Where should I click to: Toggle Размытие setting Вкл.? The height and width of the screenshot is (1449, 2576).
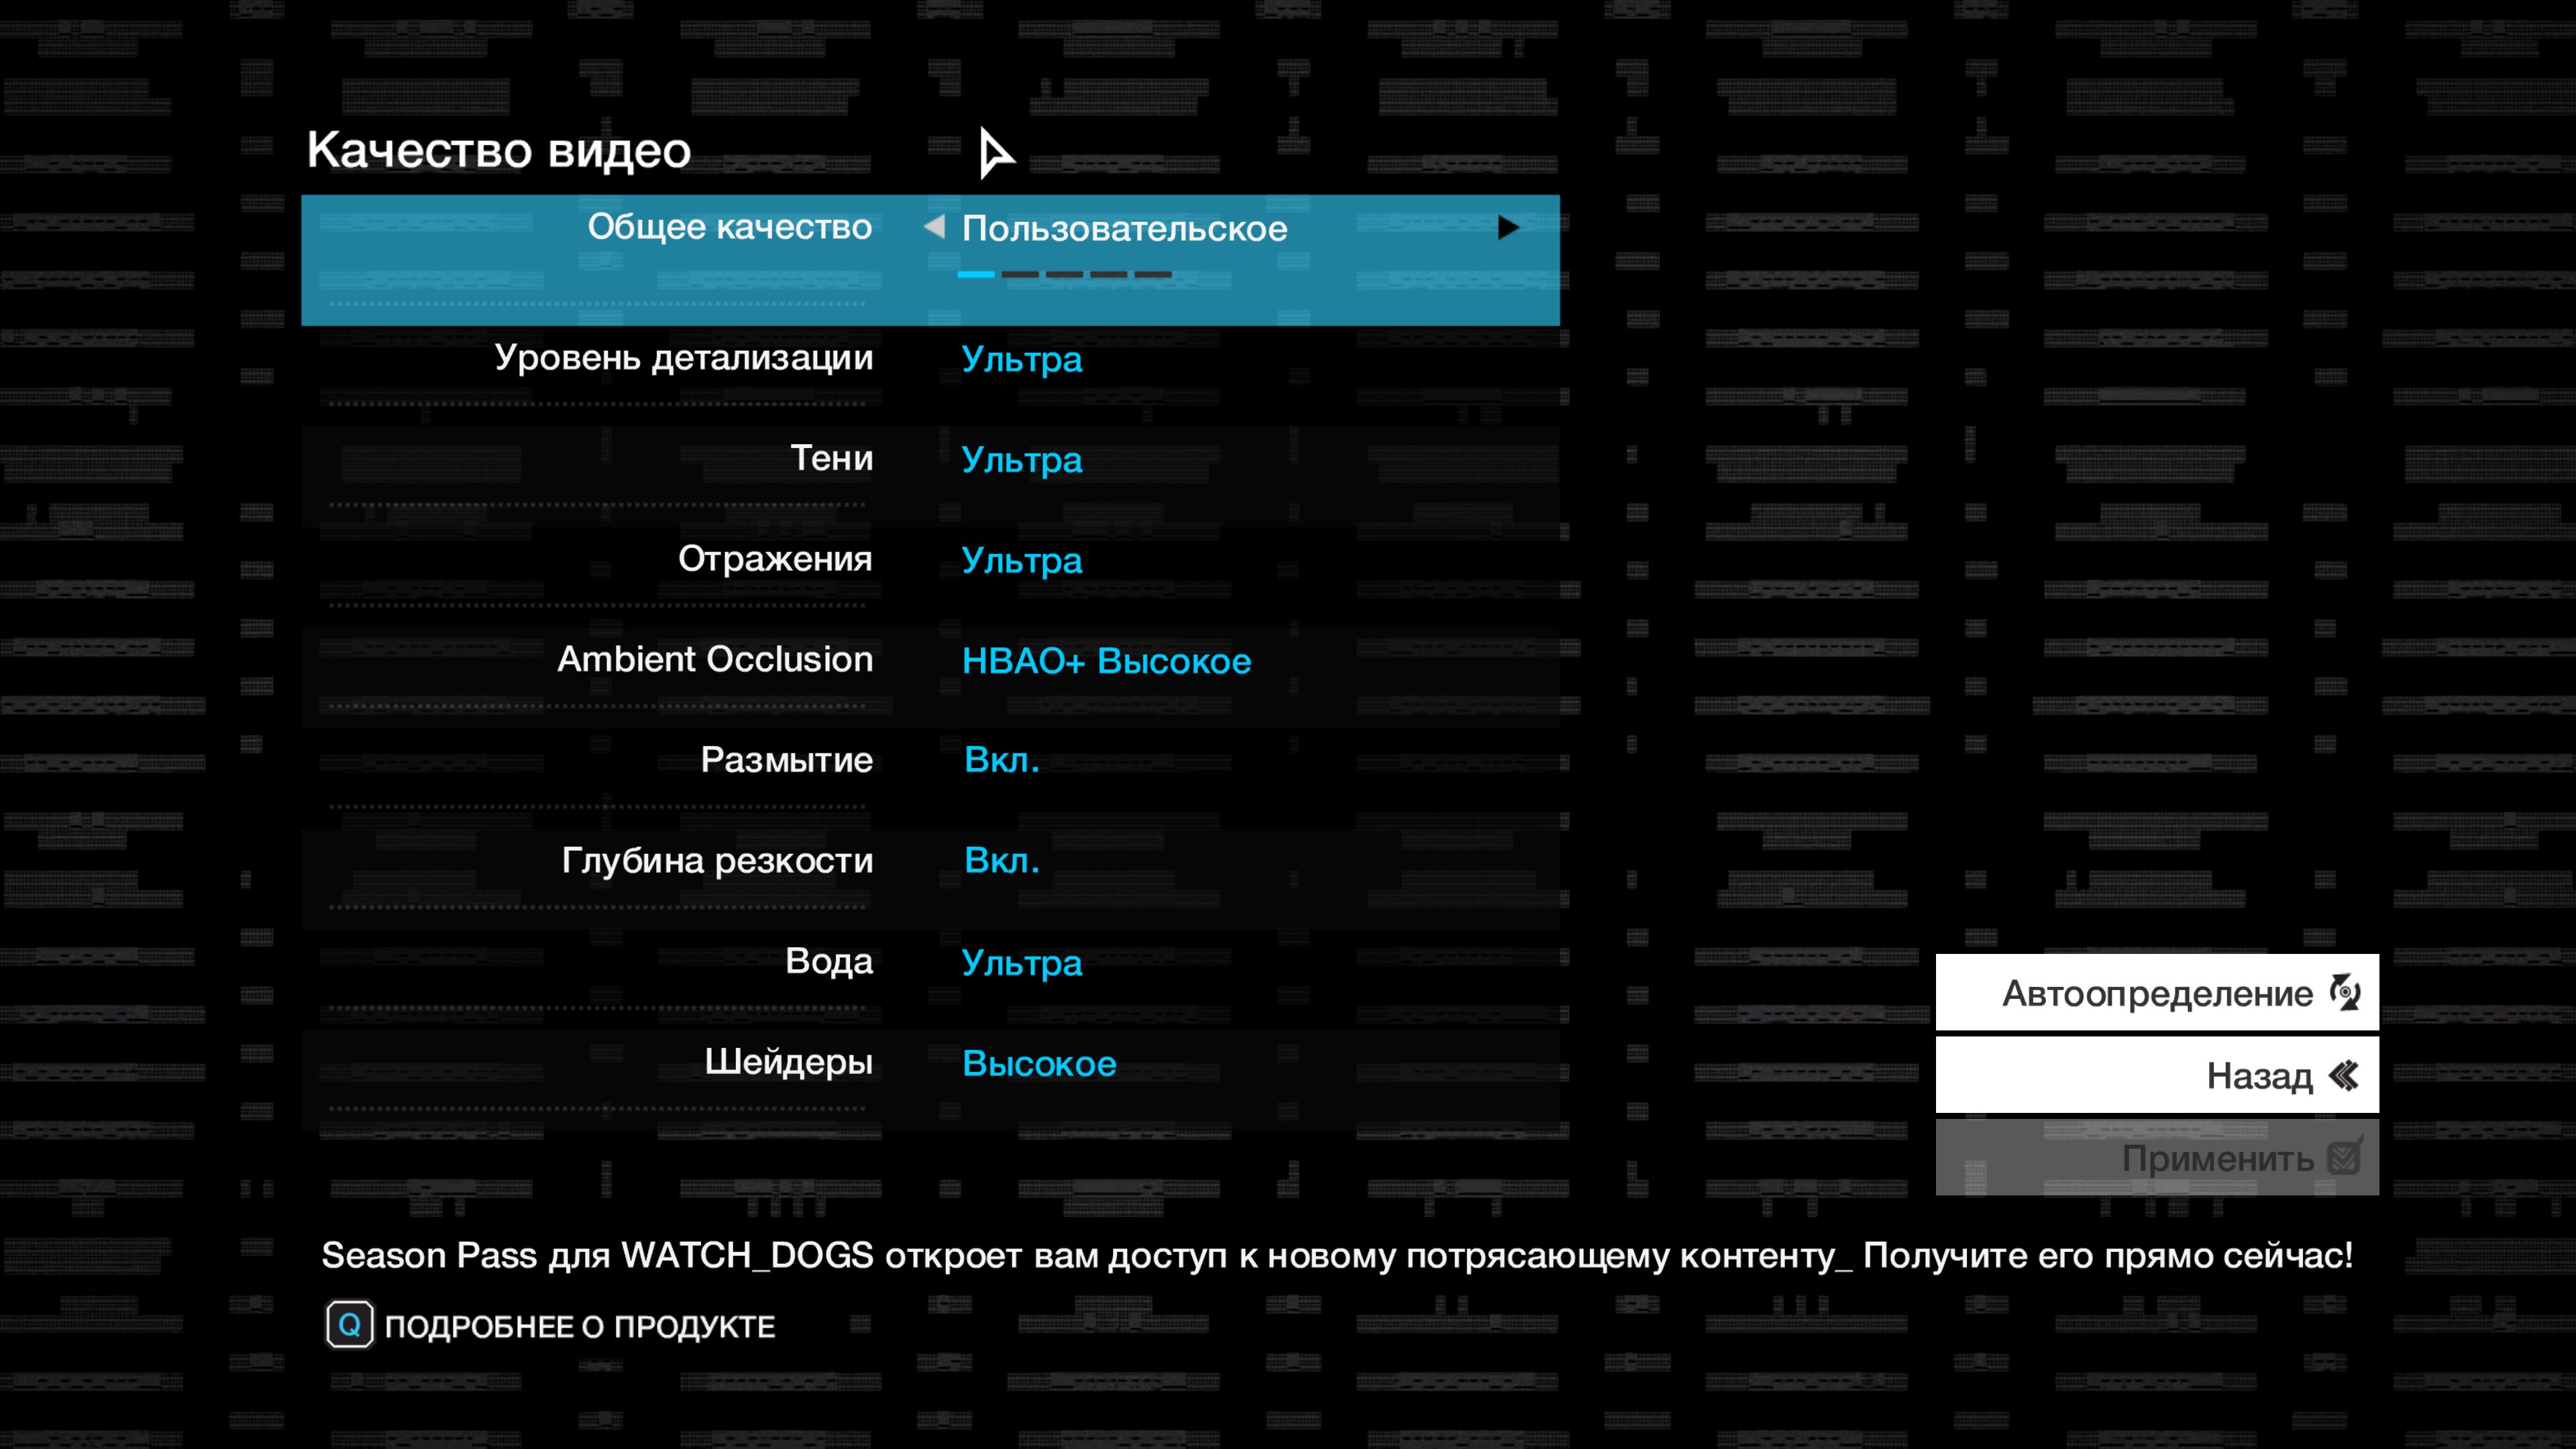pos(1001,760)
